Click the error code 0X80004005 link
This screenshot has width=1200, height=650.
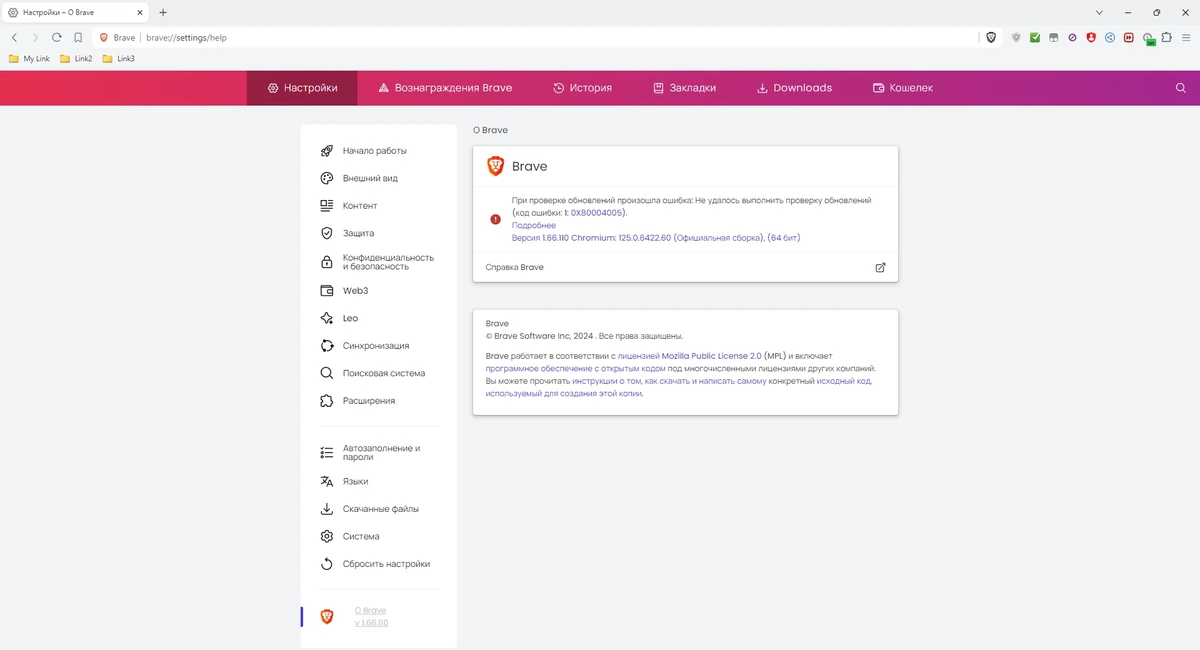pos(597,213)
